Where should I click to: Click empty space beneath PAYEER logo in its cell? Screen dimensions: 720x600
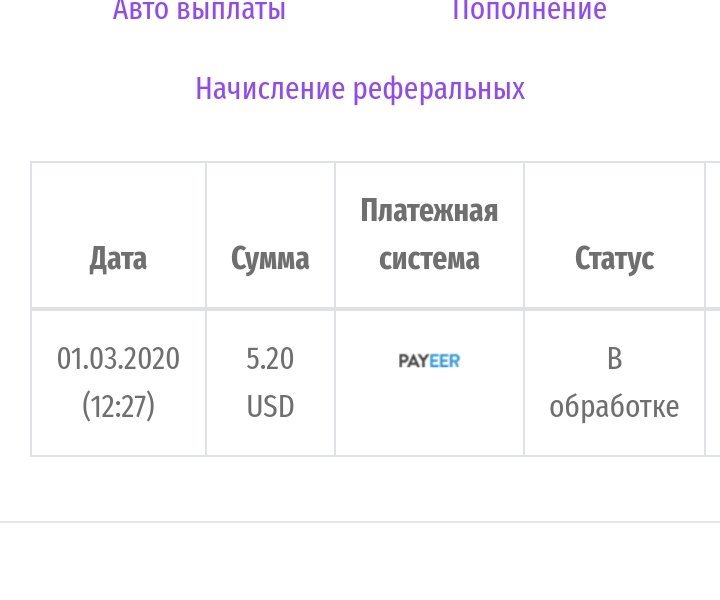coord(429,413)
